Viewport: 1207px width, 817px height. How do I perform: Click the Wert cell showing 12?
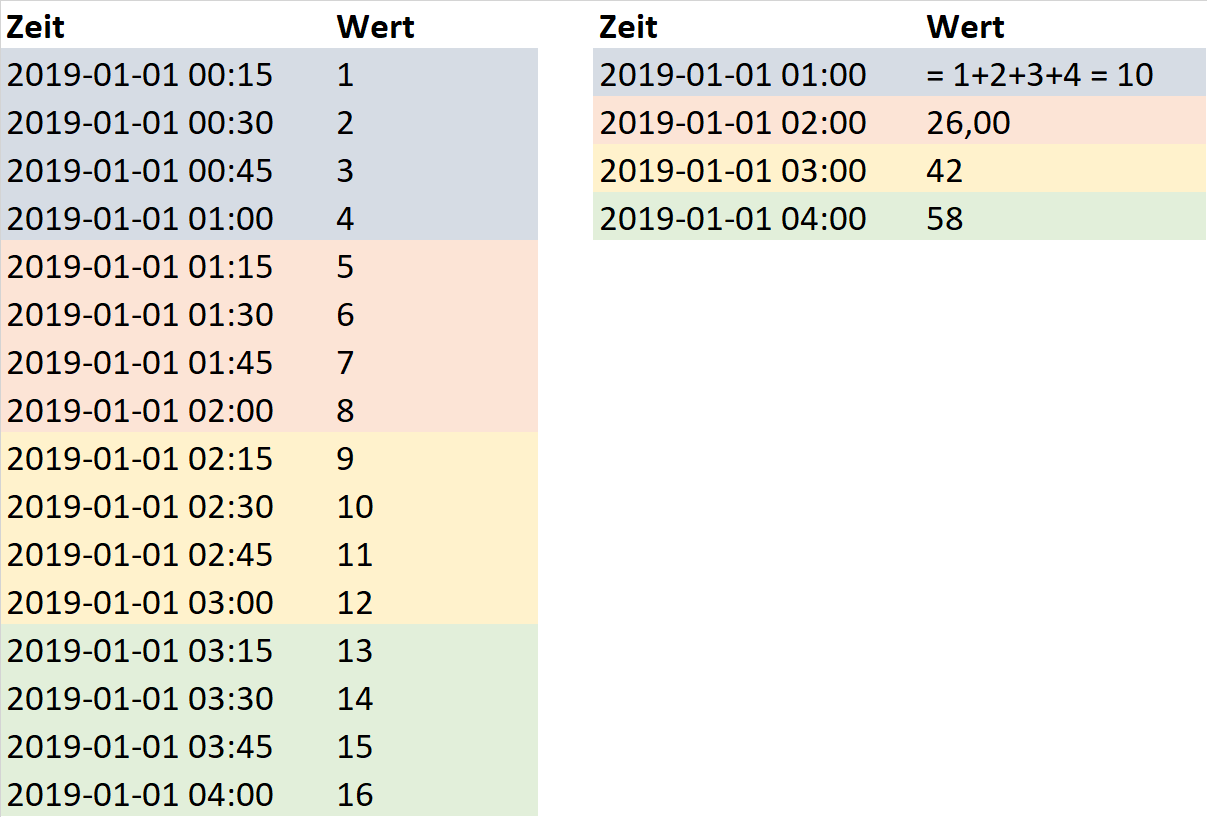point(355,603)
